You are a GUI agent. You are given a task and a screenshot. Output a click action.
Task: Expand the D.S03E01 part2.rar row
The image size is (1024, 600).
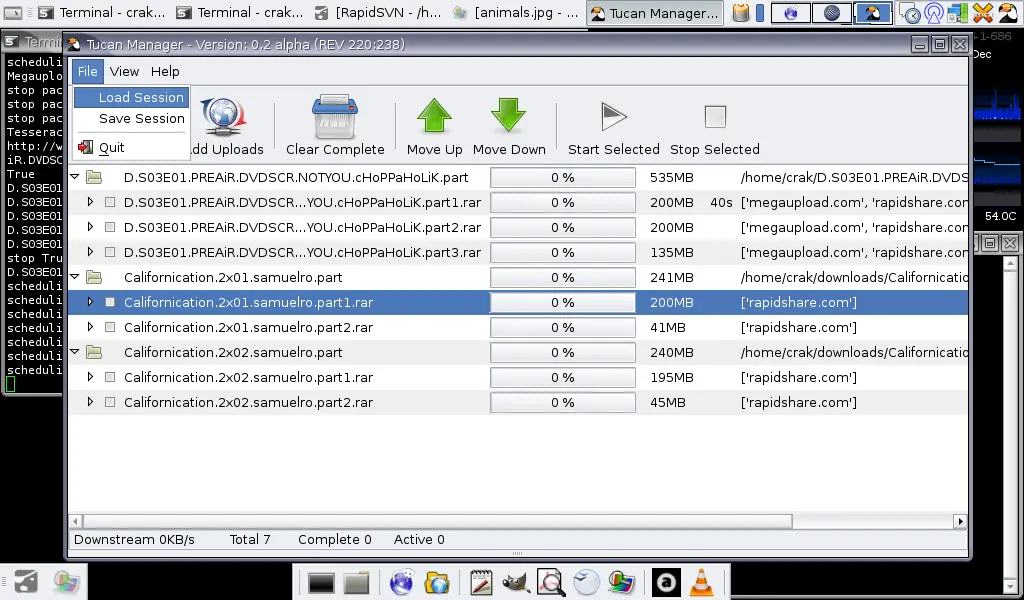point(90,227)
